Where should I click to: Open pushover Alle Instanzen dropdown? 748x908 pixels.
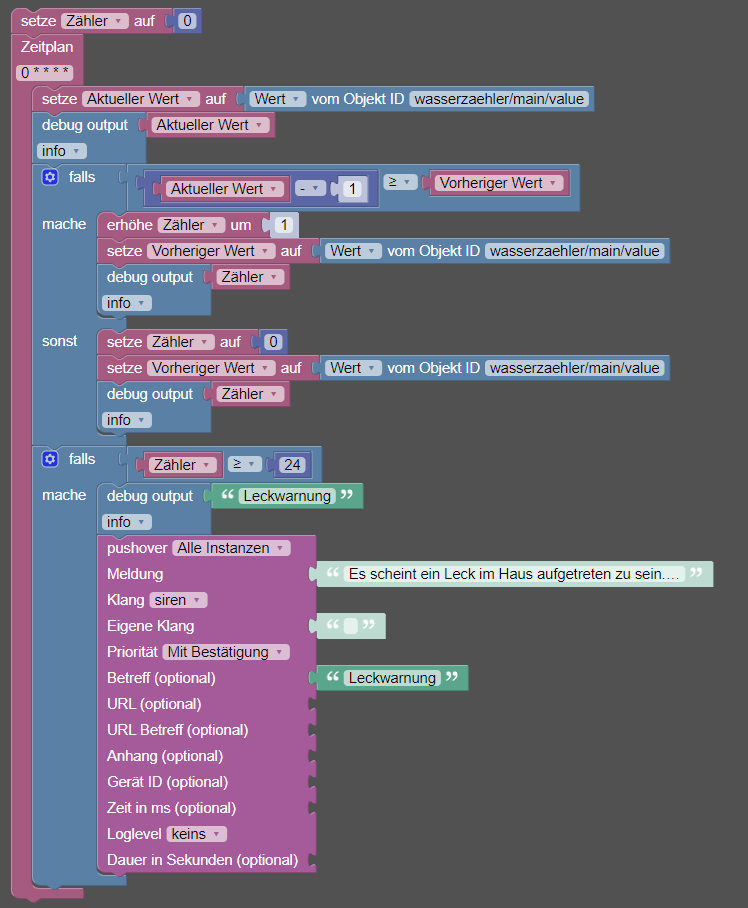[x=231, y=548]
